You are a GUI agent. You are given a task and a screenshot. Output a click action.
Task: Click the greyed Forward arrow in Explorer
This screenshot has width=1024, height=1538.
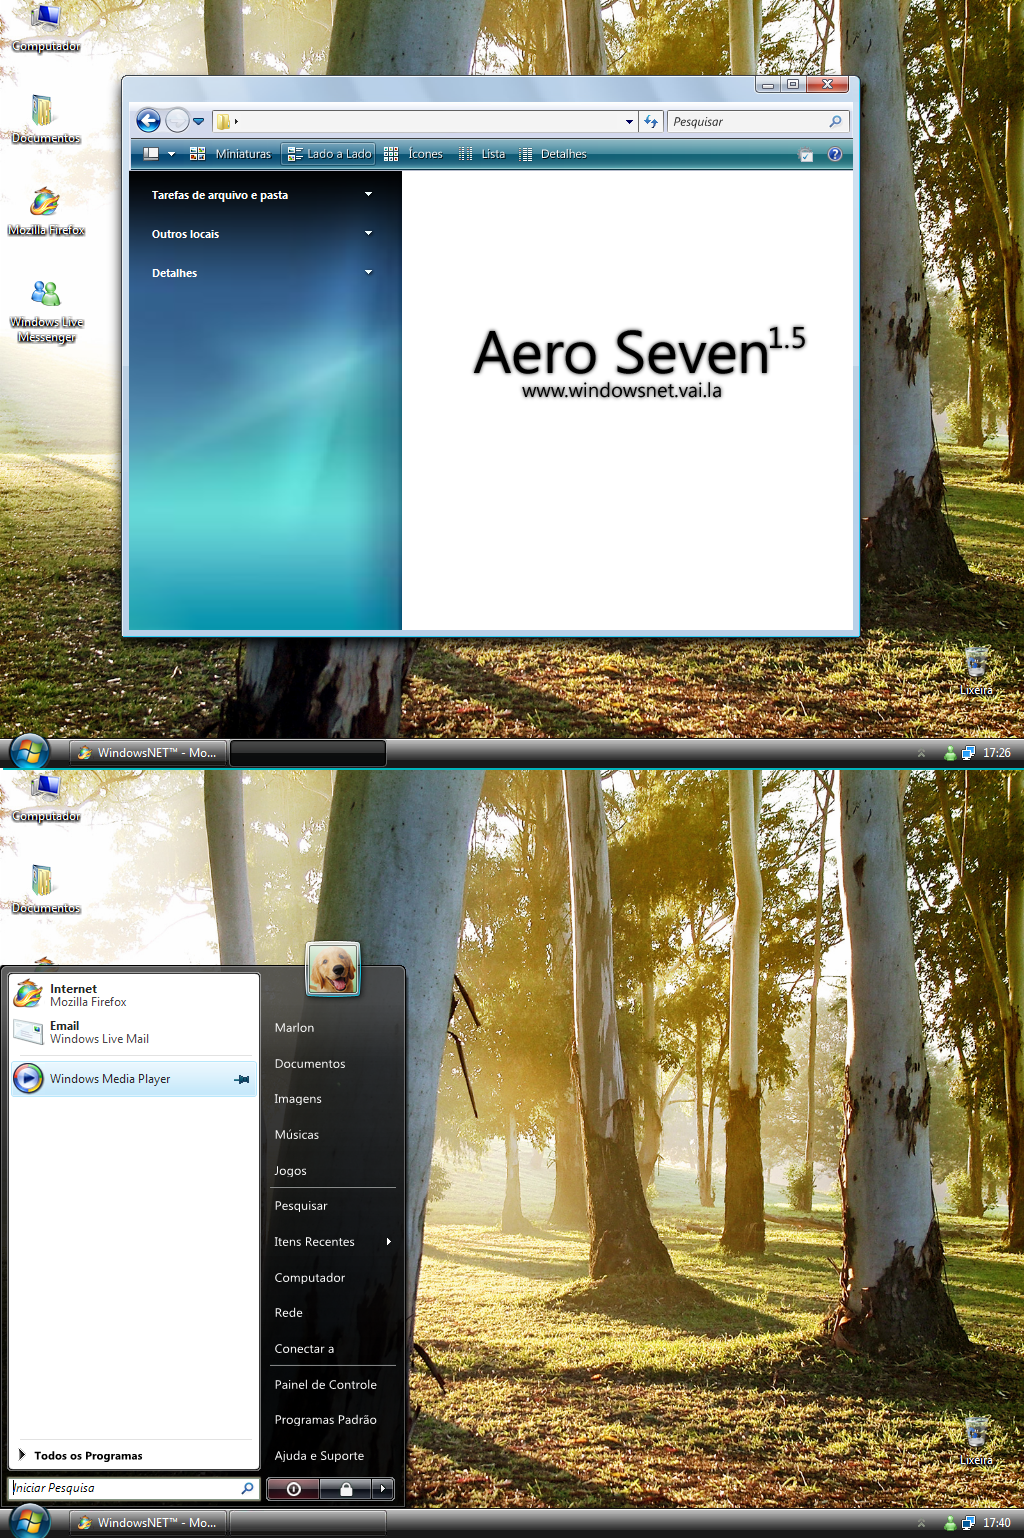177,121
